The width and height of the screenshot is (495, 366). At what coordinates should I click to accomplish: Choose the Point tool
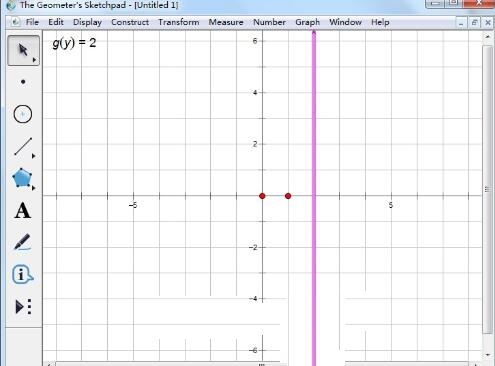[23, 82]
